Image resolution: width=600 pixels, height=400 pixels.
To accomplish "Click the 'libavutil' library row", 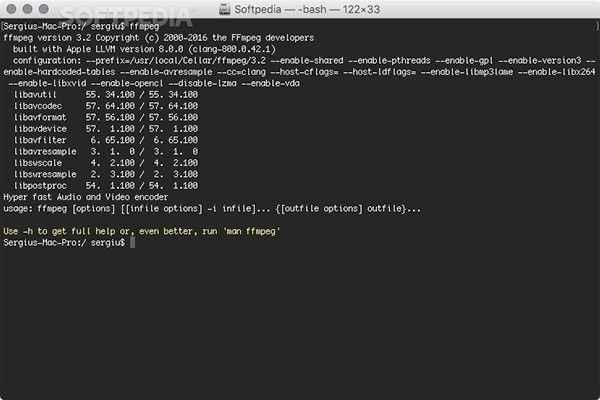I will (106, 95).
